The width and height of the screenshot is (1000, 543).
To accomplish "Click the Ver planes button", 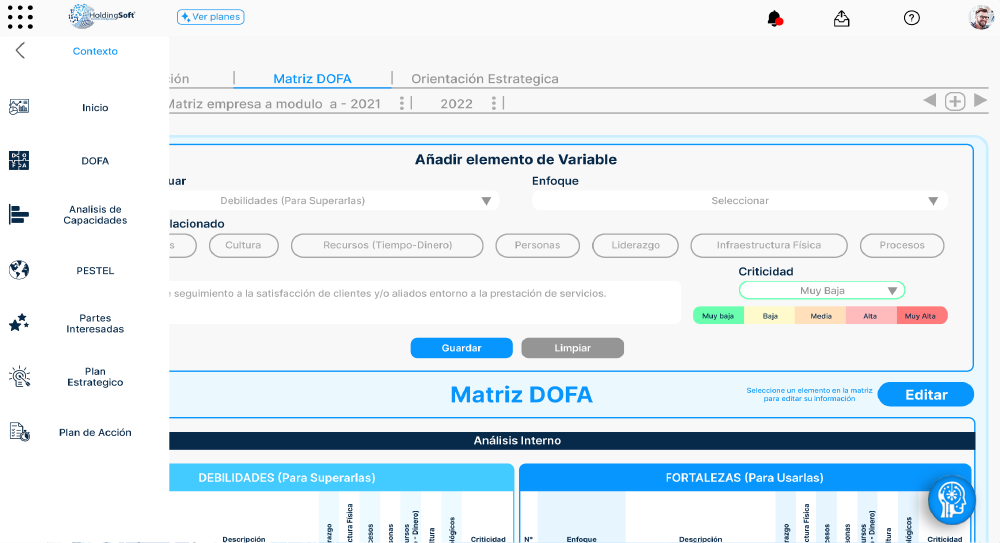I will click(x=210, y=17).
